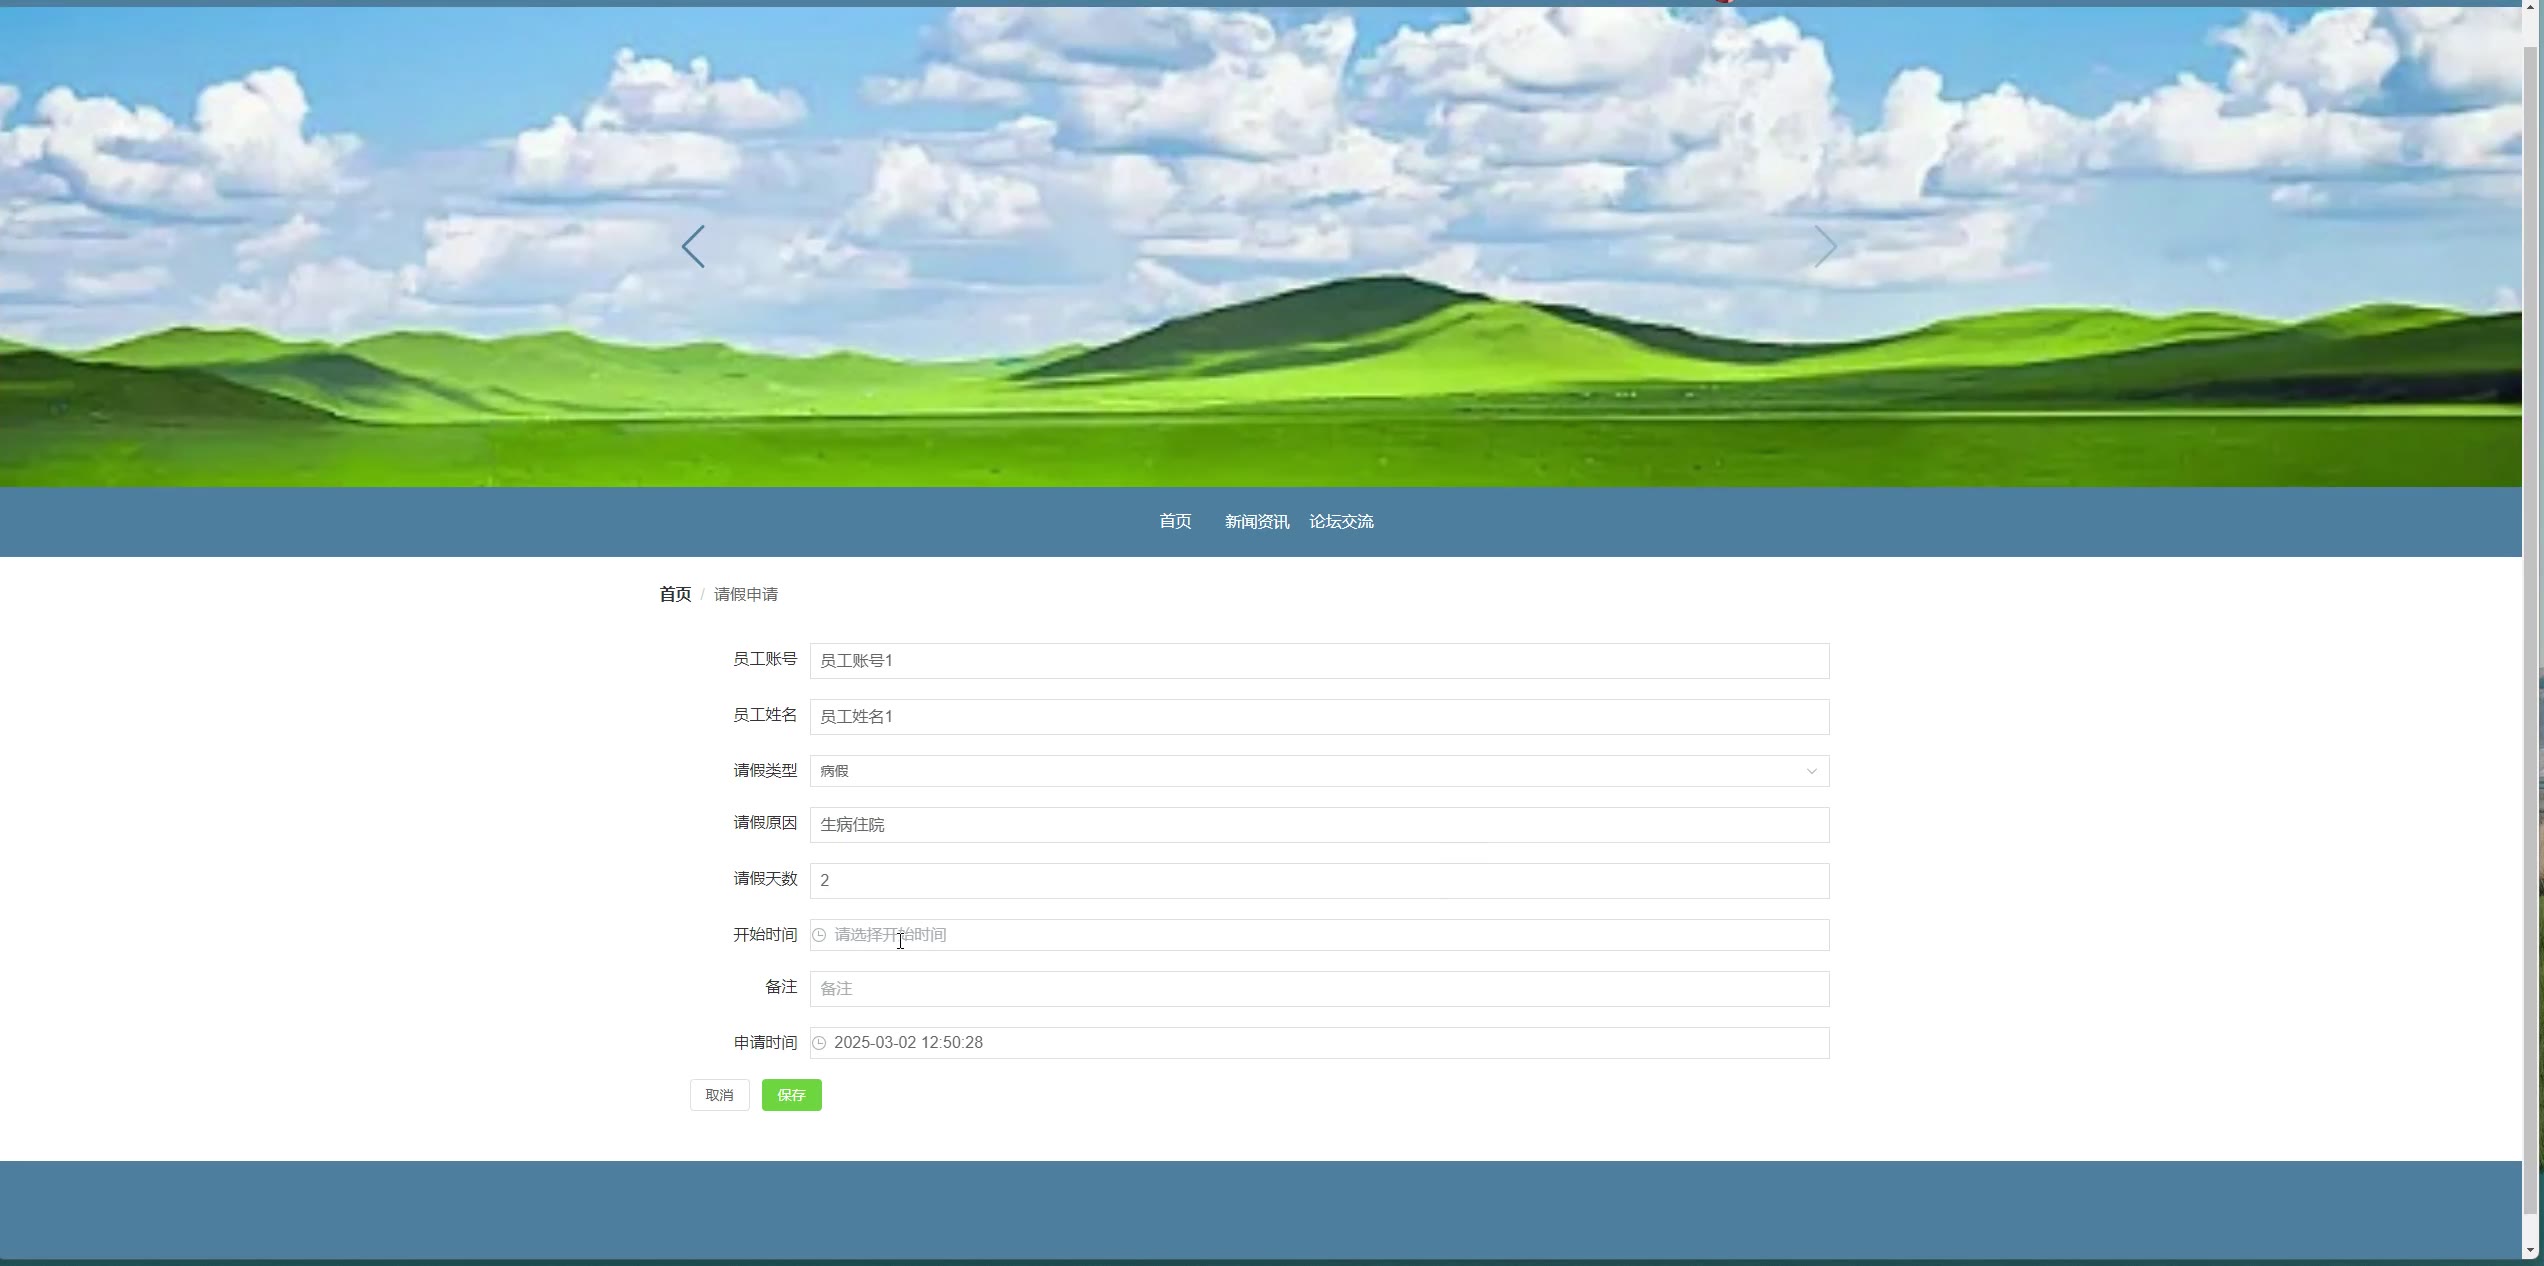The image size is (2544, 1266).
Task: Click the 备注 input field
Action: [x=1319, y=989]
